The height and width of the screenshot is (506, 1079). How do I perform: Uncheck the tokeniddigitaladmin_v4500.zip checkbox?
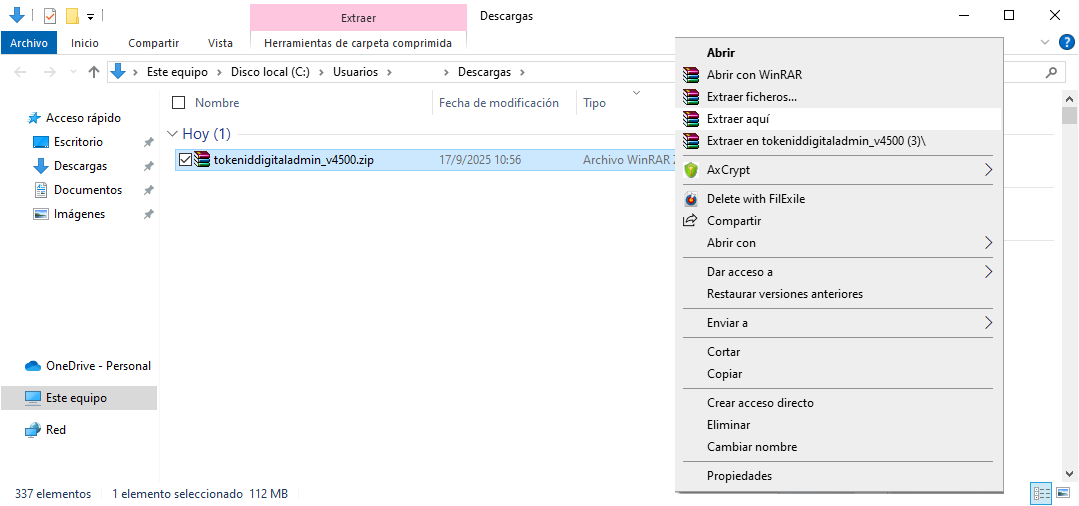pos(185,159)
